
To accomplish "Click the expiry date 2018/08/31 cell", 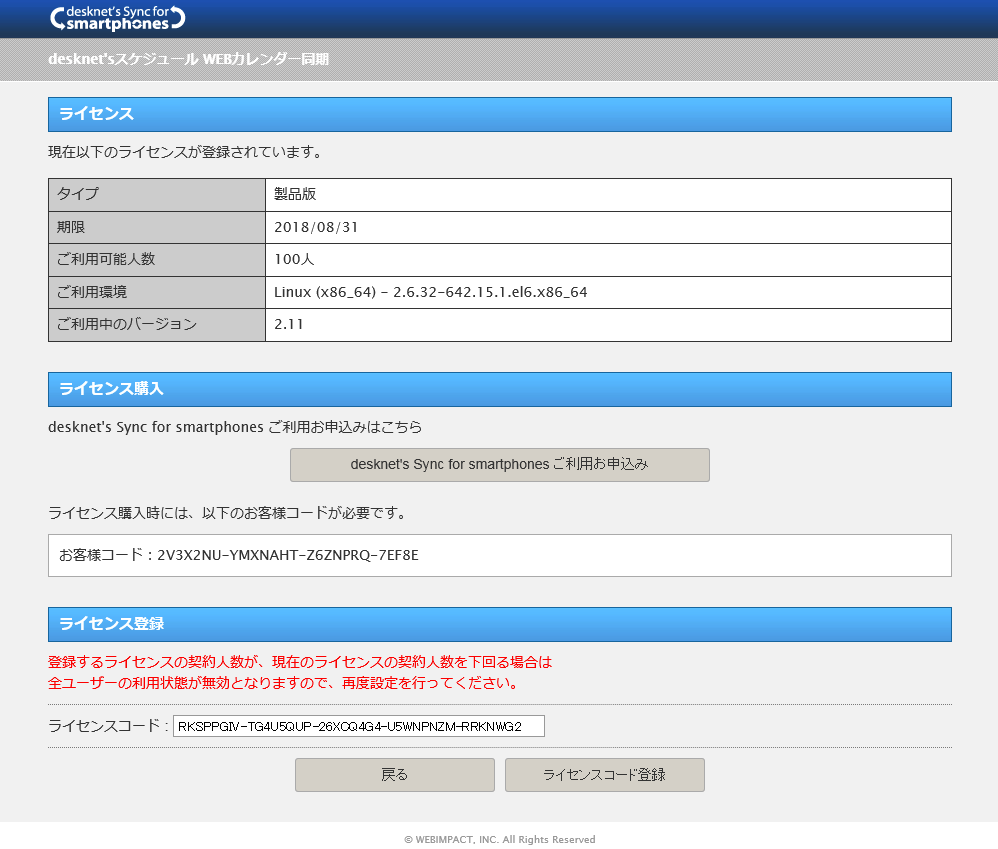I will coord(608,227).
